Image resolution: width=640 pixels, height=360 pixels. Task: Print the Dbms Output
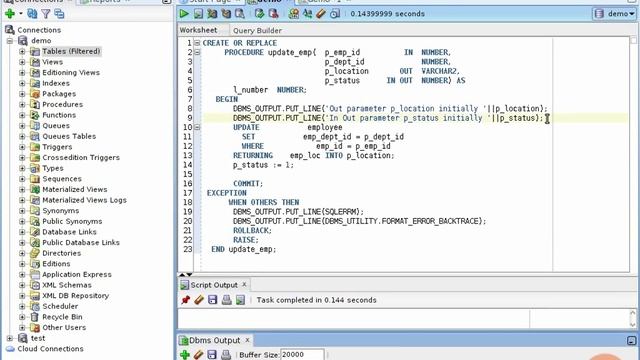(x=226, y=355)
